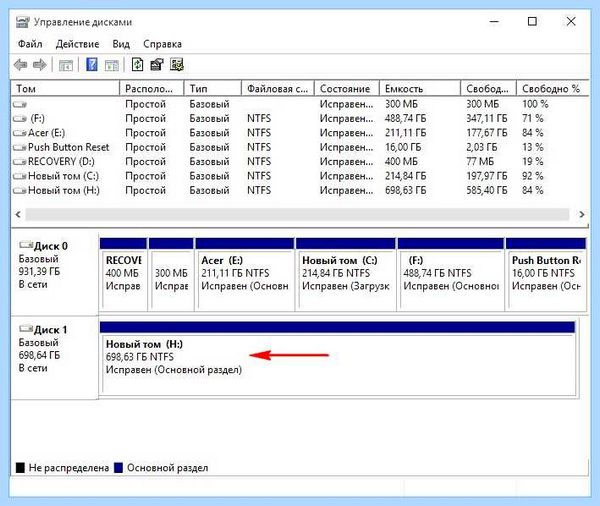Click the blue Основной раздел legend swatch
Screen dimensions: 600x506
point(118,468)
